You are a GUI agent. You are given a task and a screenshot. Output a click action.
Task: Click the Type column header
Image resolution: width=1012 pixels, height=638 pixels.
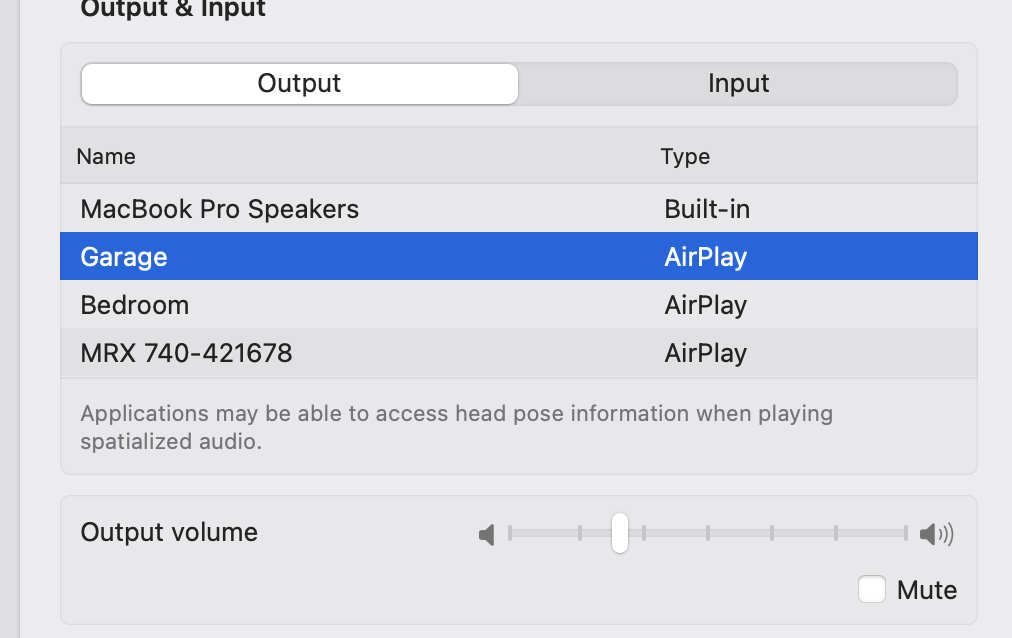[685, 157]
